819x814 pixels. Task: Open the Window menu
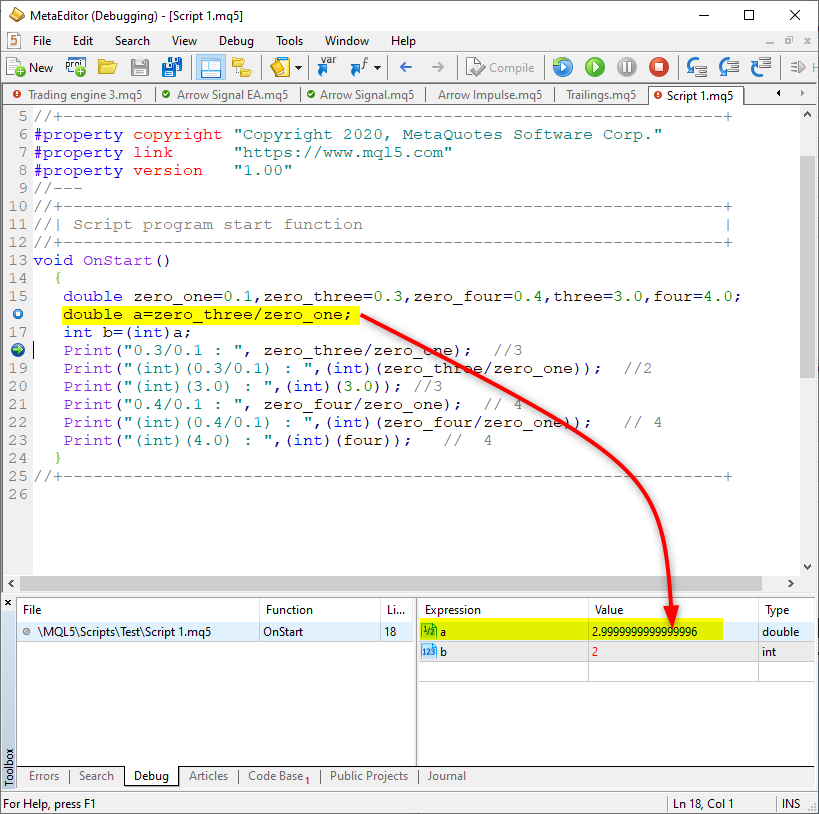[x=347, y=41]
